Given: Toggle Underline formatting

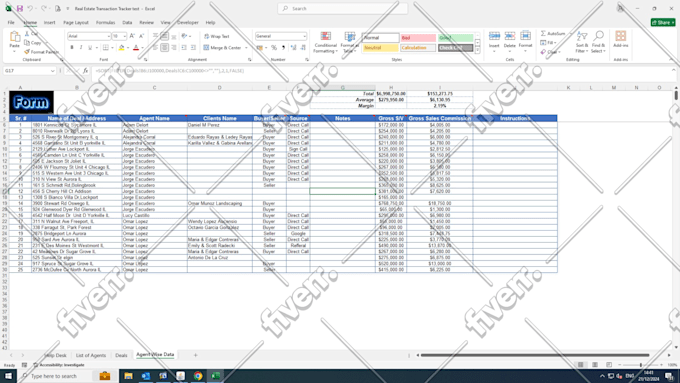Looking at the screenshot, I should (x=90, y=48).
